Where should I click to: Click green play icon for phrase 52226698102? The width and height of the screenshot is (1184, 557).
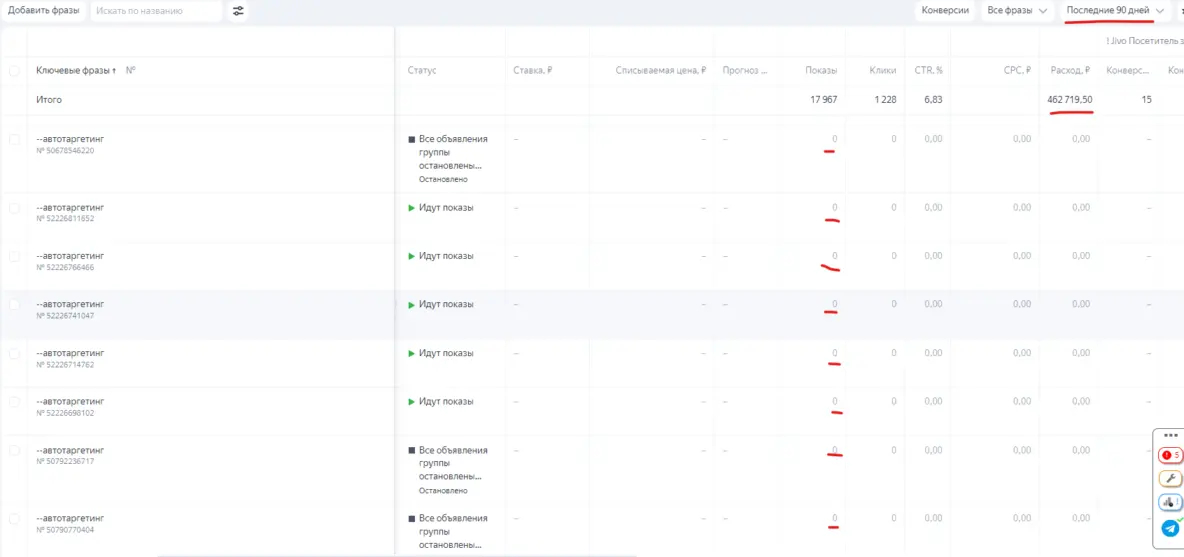click(x=412, y=402)
